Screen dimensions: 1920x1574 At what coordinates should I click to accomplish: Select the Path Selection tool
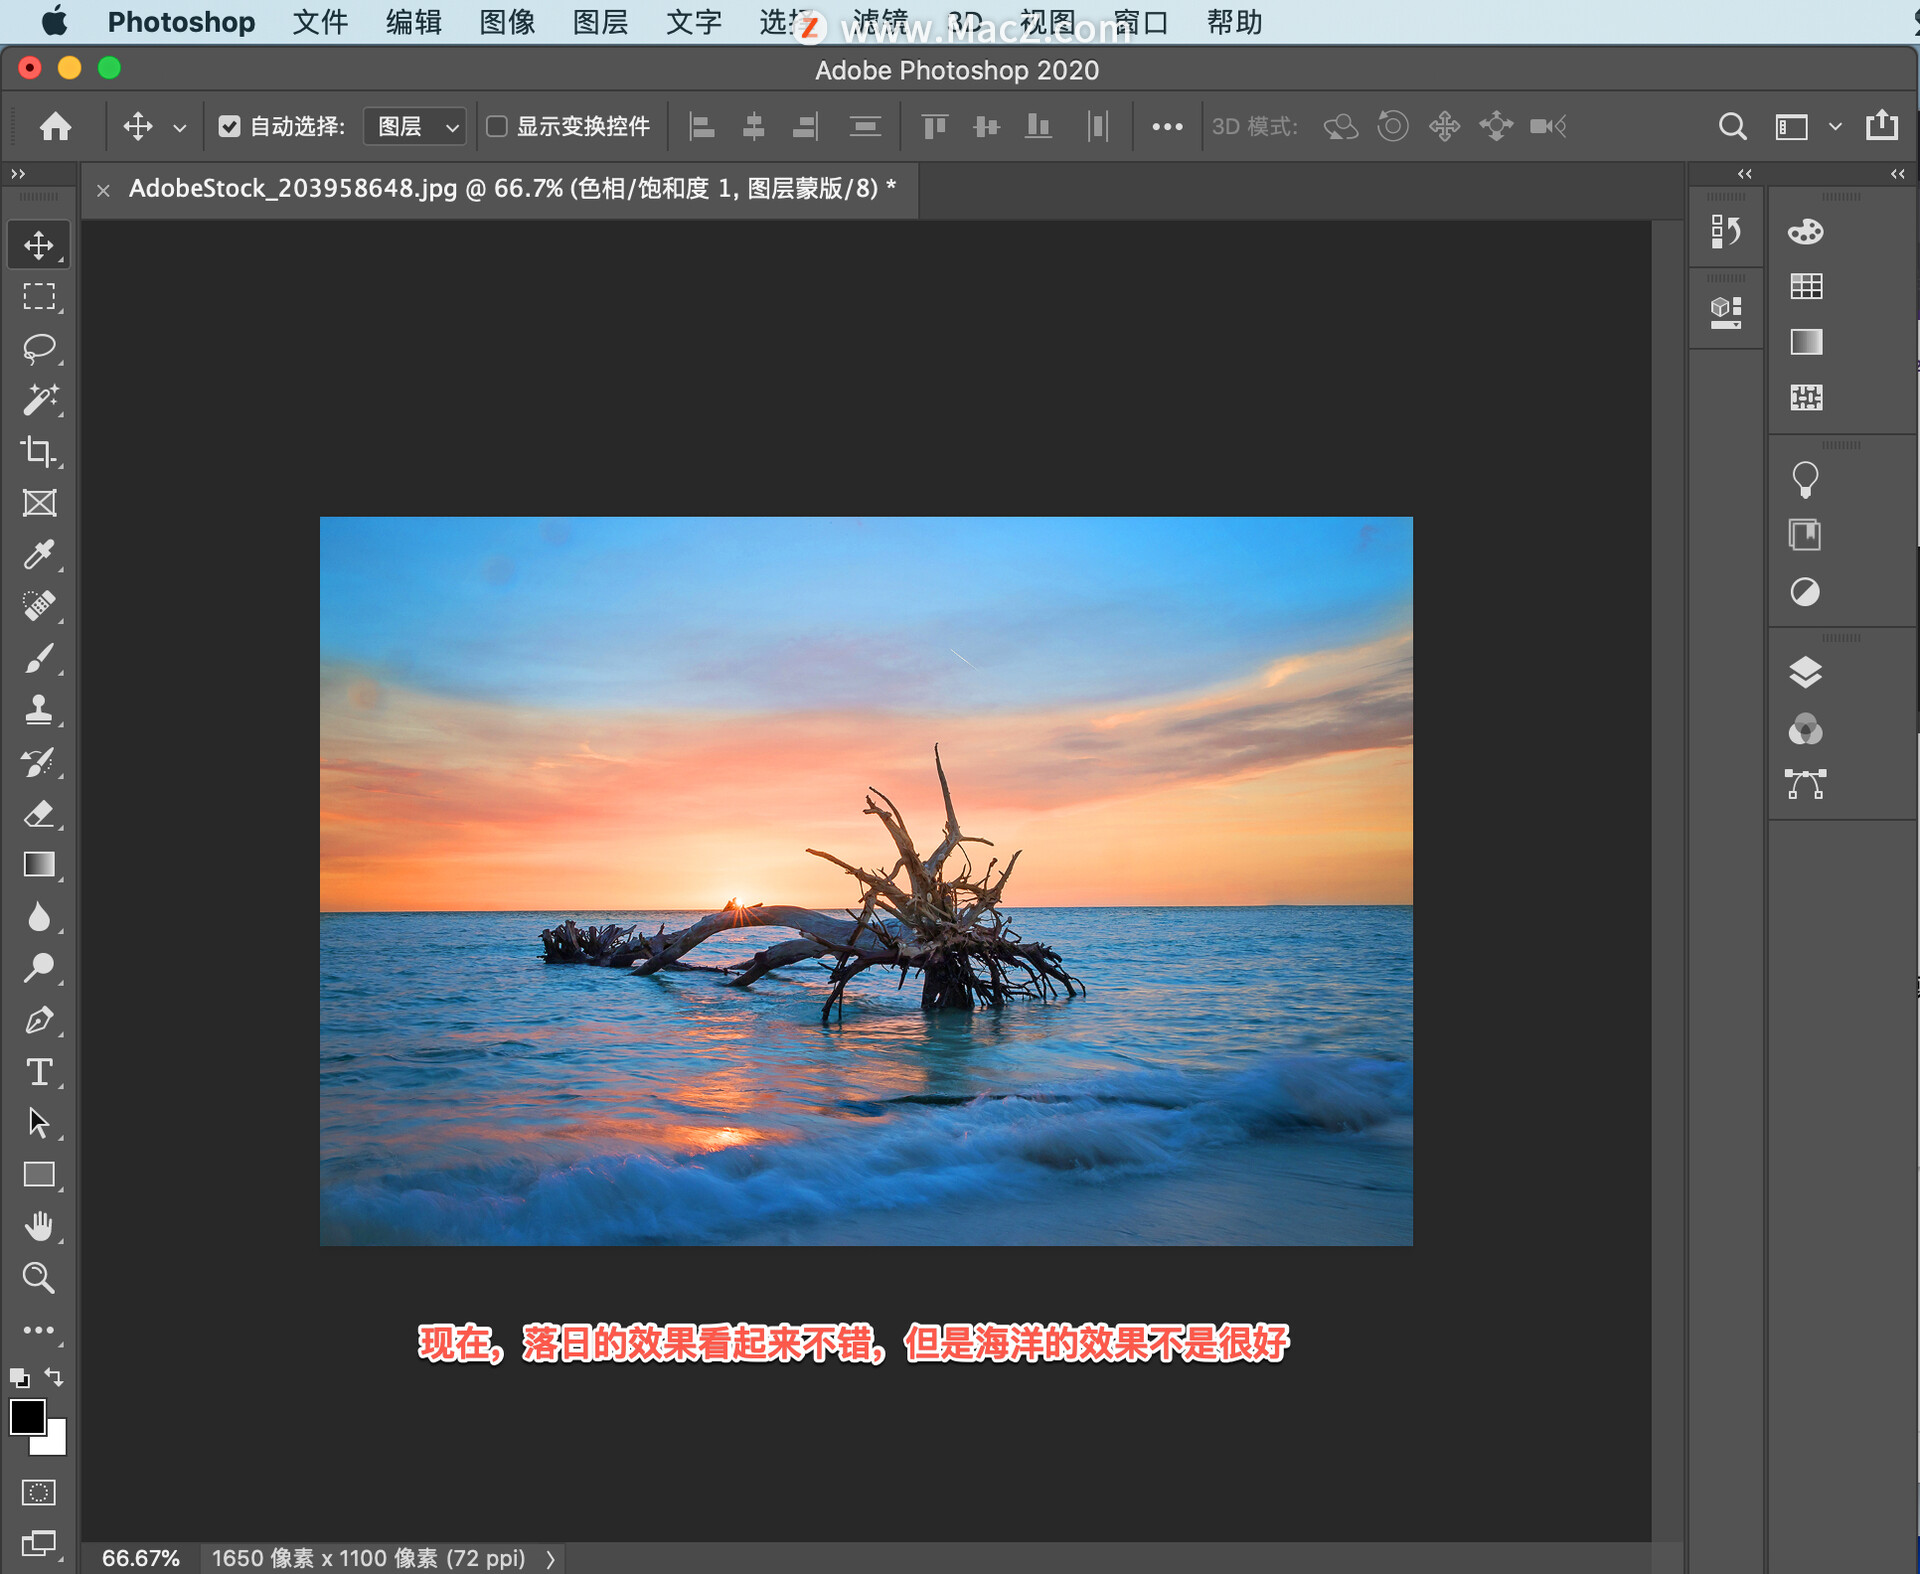pyautogui.click(x=39, y=1123)
